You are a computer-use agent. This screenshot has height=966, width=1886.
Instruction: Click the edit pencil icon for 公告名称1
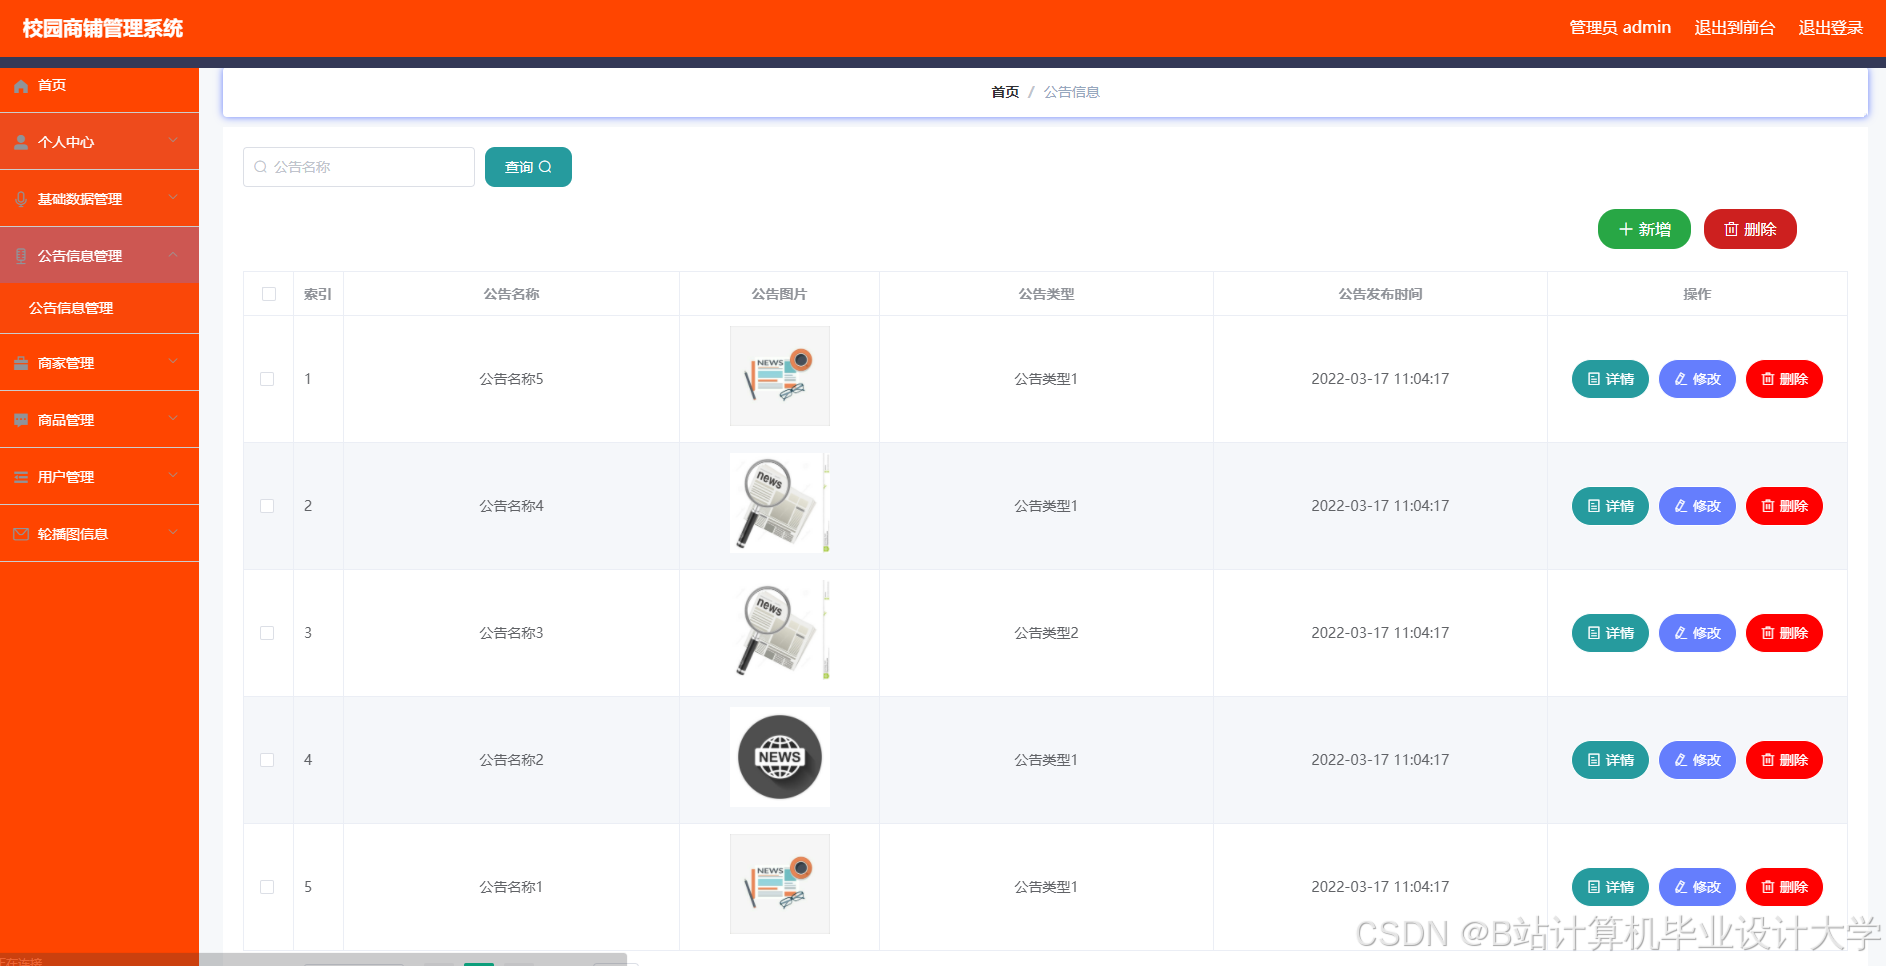click(1681, 887)
